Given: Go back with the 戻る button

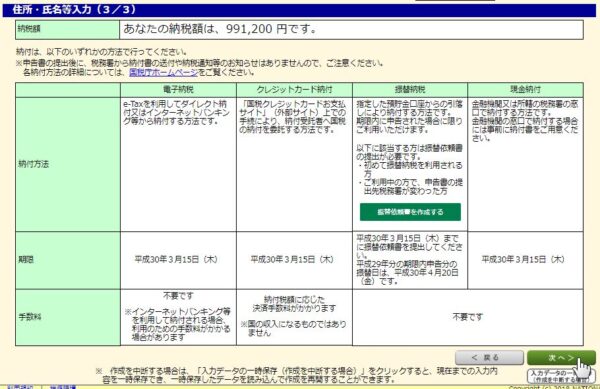Looking at the screenshot, I should (489, 358).
